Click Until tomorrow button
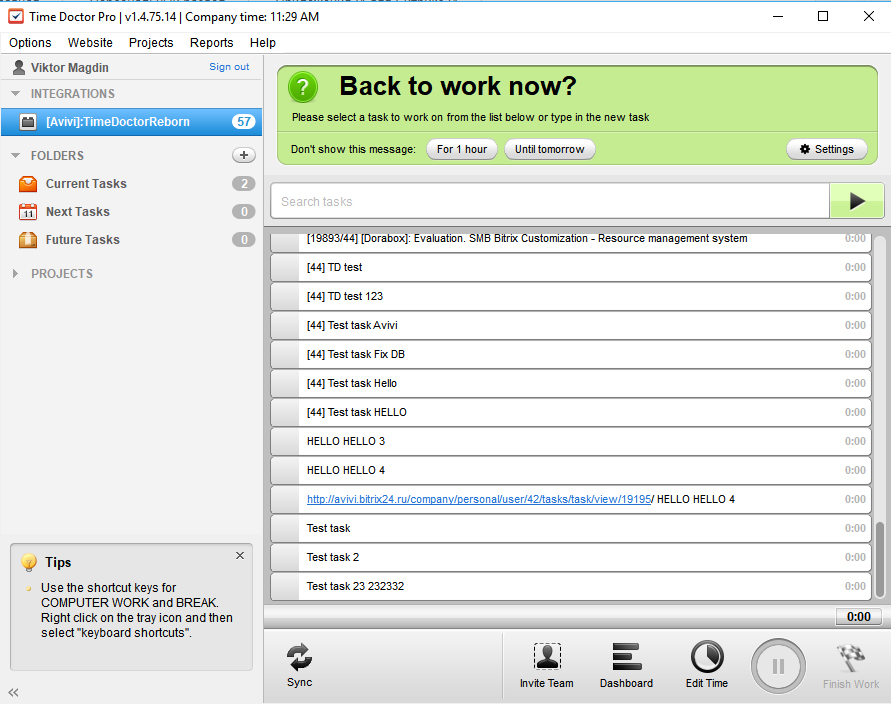Image resolution: width=891 pixels, height=704 pixels. 549,149
